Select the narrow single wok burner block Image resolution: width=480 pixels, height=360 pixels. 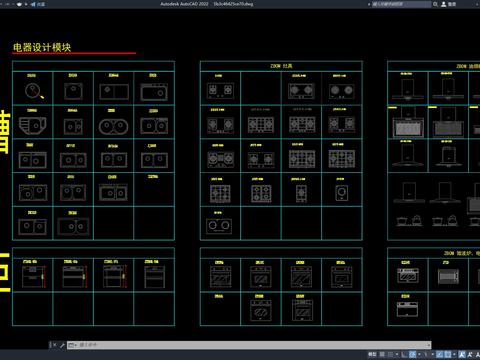(301, 193)
